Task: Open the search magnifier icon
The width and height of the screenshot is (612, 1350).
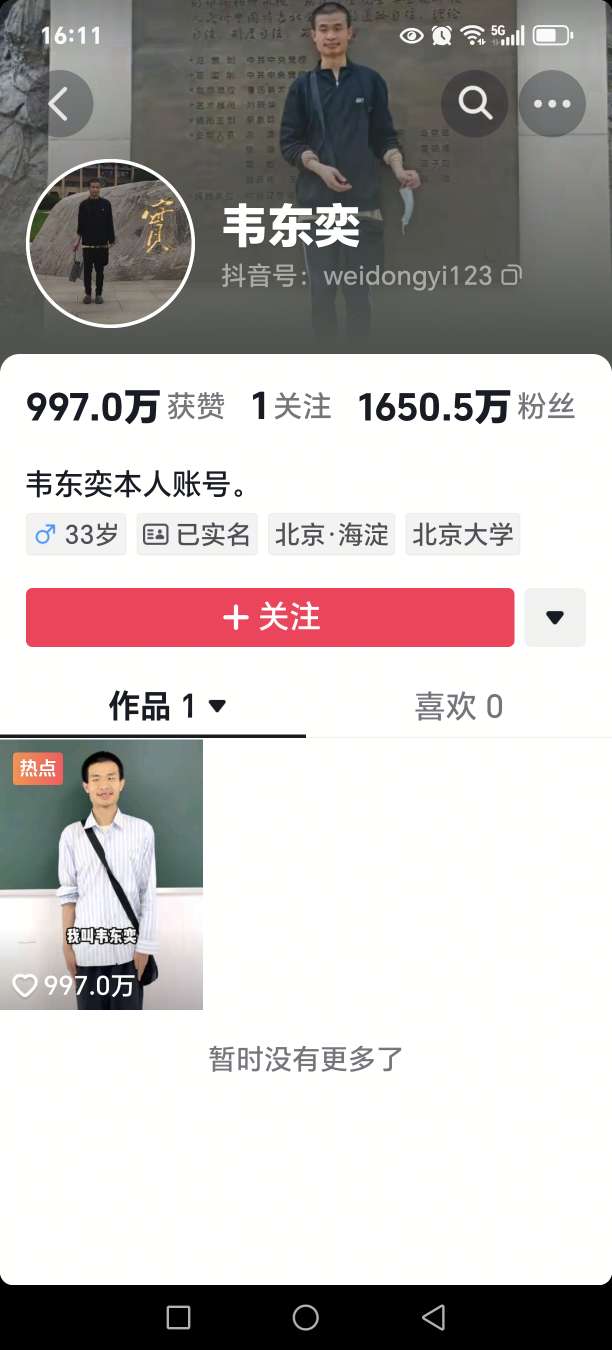Action: pyautogui.click(x=475, y=103)
